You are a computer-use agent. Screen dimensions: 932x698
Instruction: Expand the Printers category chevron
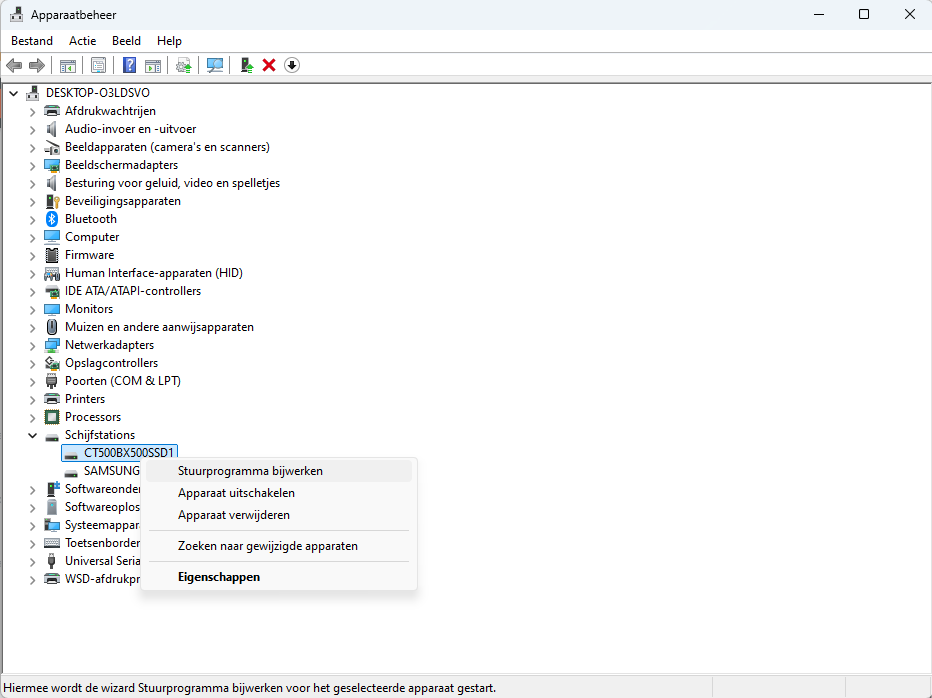(33, 400)
